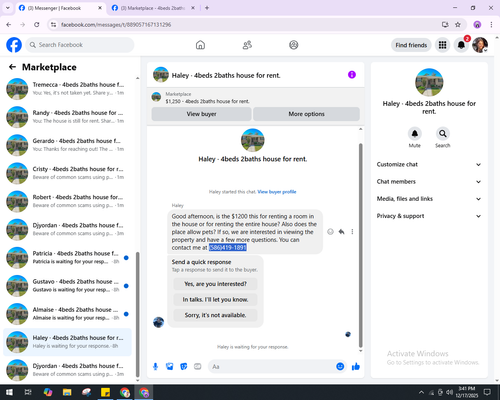Screen dimensions: 500x400
Task: Open the Friends icon in top navigation
Action: click(247, 45)
